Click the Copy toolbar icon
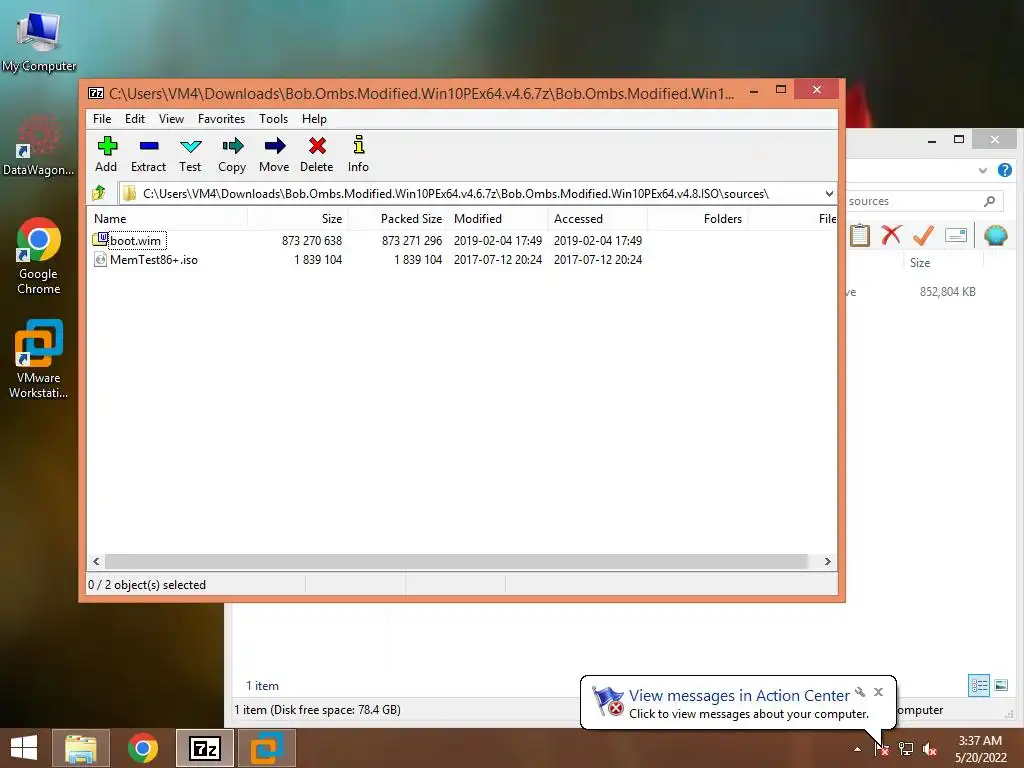The width and height of the screenshot is (1024, 768). point(232,154)
